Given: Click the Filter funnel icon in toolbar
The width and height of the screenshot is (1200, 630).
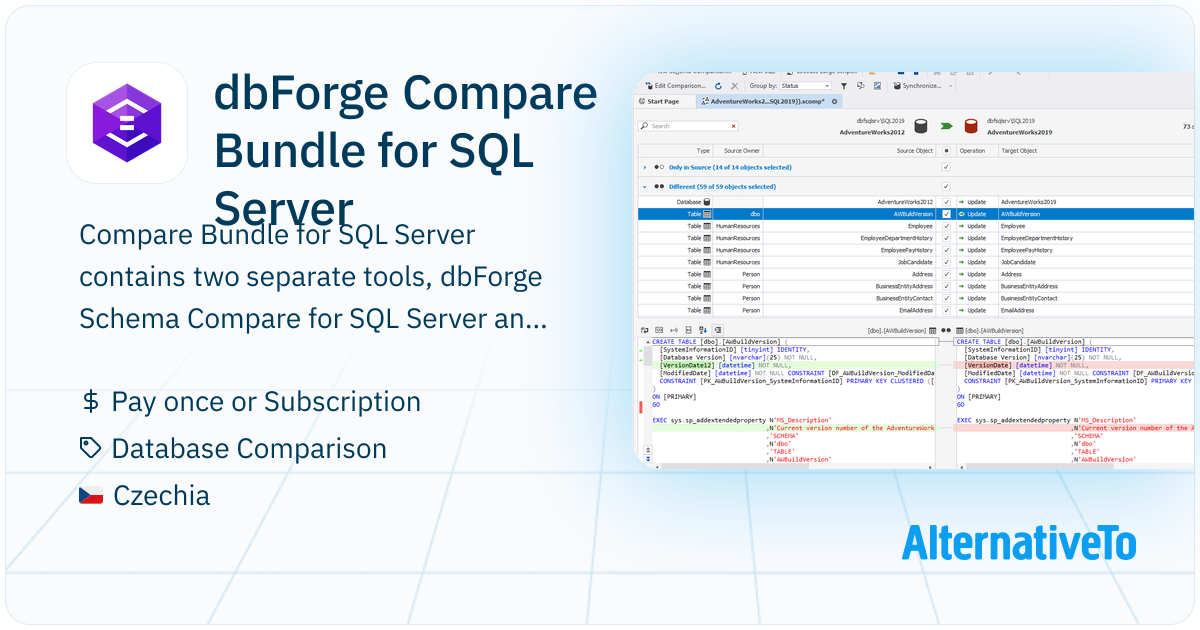Looking at the screenshot, I should click(x=844, y=86).
